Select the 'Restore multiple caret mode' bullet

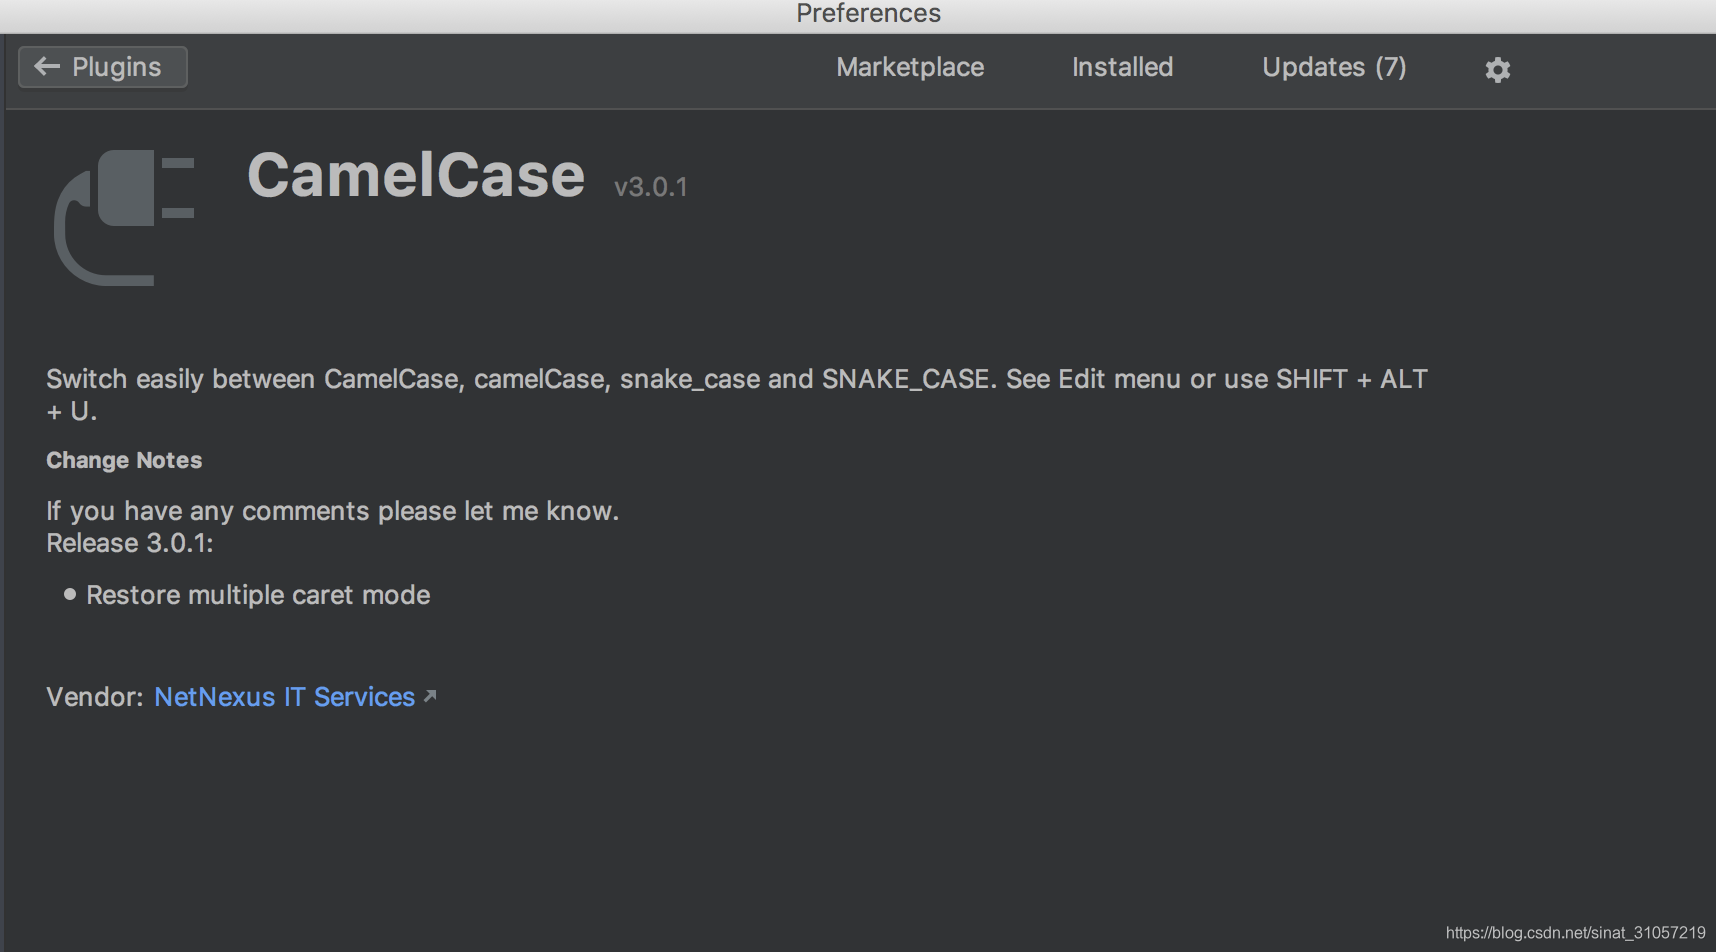click(x=258, y=595)
